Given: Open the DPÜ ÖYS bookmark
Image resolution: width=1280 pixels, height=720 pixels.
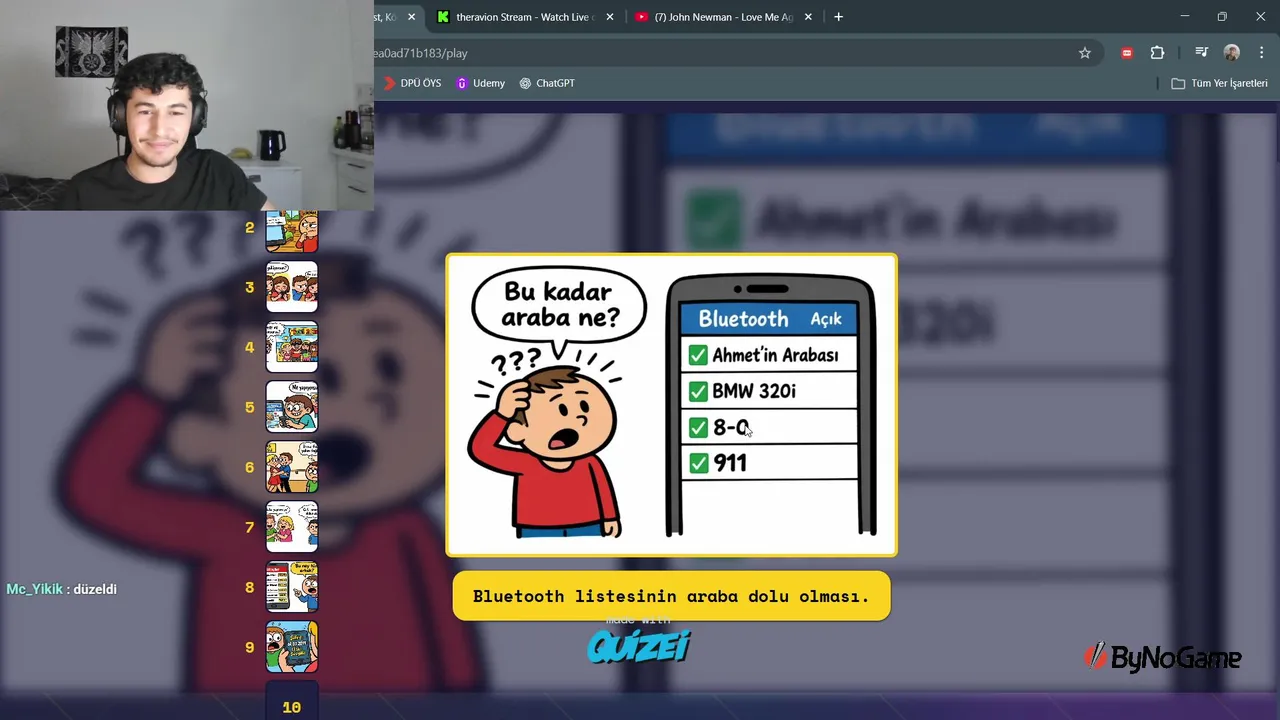Looking at the screenshot, I should [x=412, y=83].
